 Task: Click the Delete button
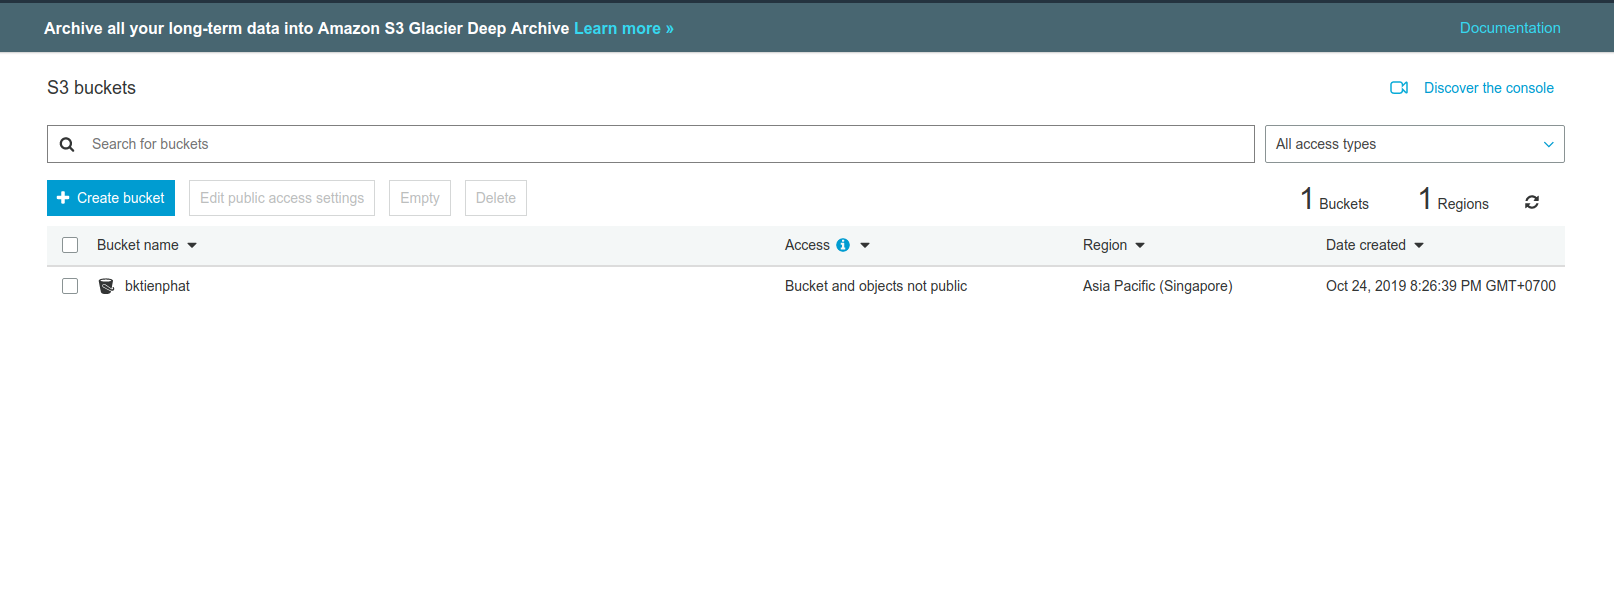pyautogui.click(x=496, y=198)
